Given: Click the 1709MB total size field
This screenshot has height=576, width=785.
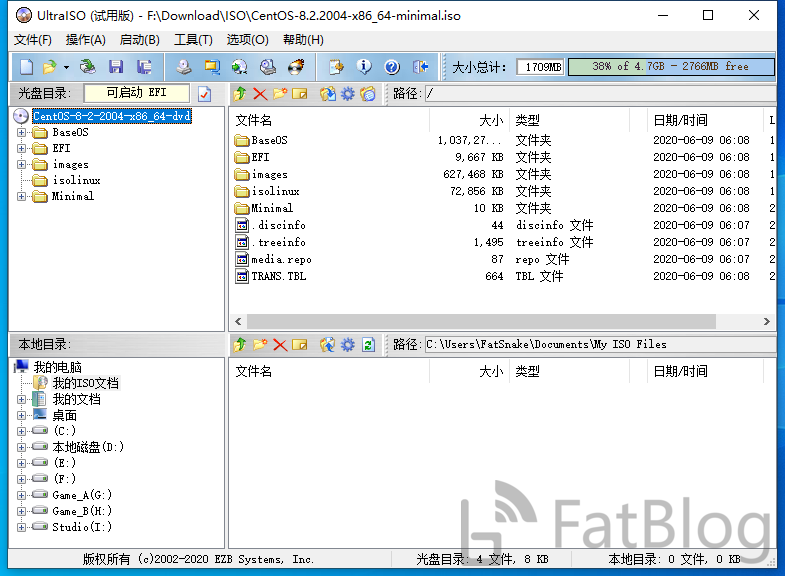Looking at the screenshot, I should coord(540,67).
